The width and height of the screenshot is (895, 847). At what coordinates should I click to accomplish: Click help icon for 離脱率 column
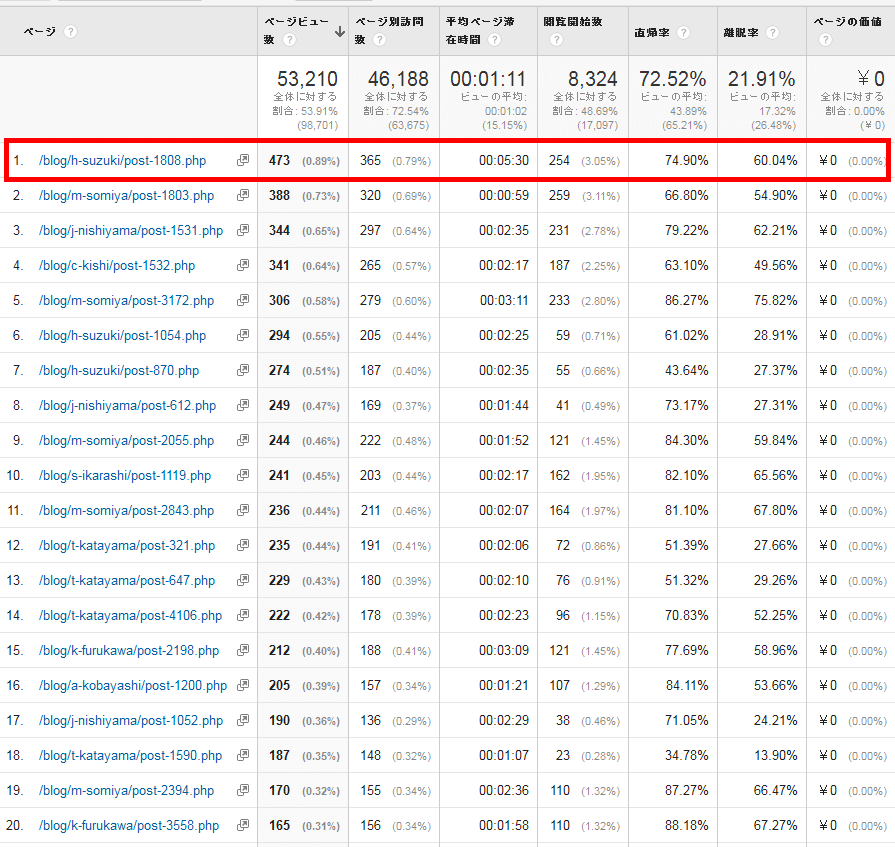click(x=771, y=32)
